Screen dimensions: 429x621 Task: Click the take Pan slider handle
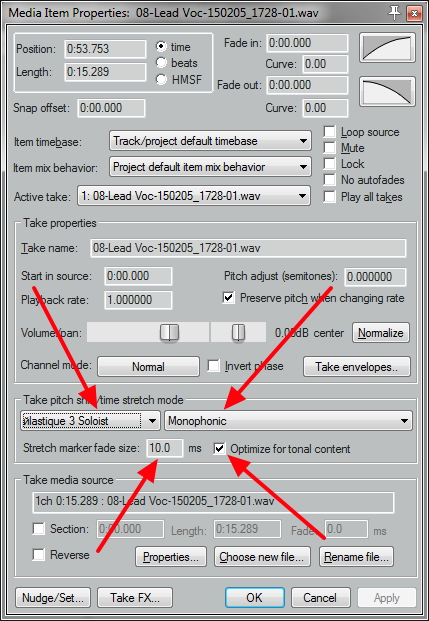click(x=238, y=332)
